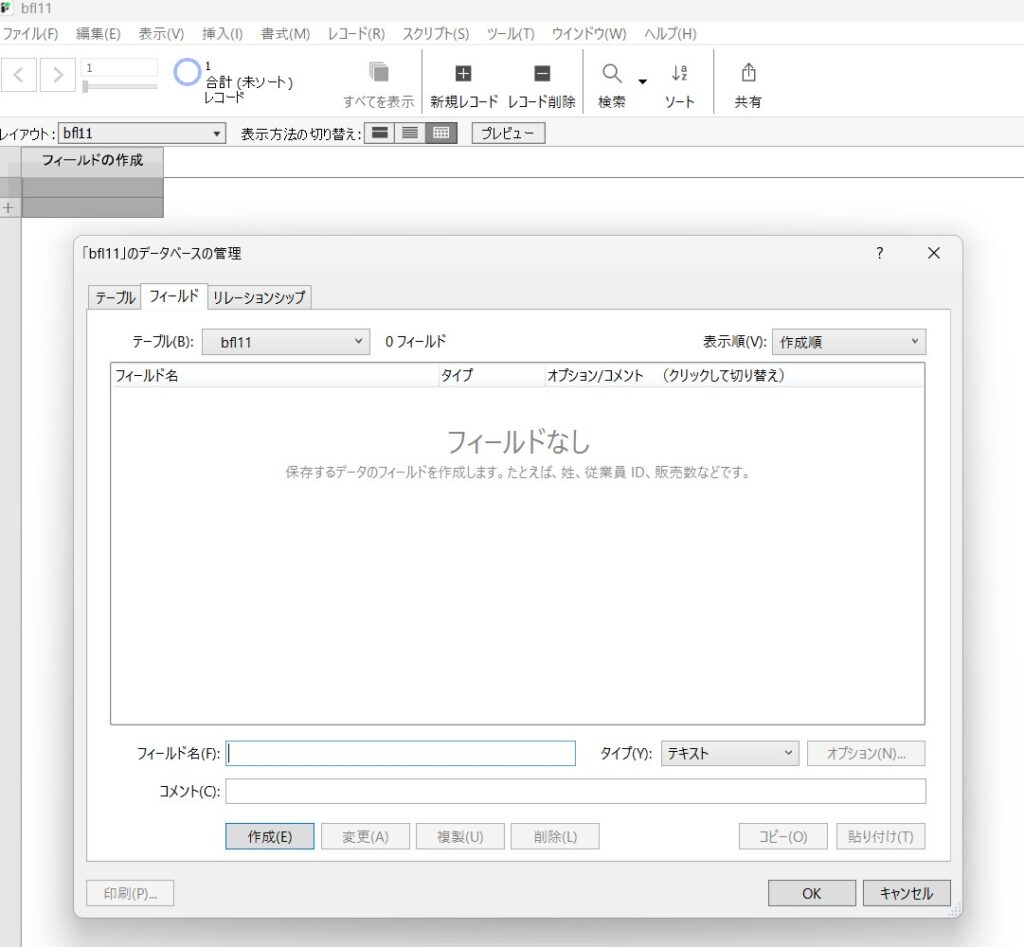Switch to Form view toggle button
The height and width of the screenshot is (947, 1024).
(379, 133)
